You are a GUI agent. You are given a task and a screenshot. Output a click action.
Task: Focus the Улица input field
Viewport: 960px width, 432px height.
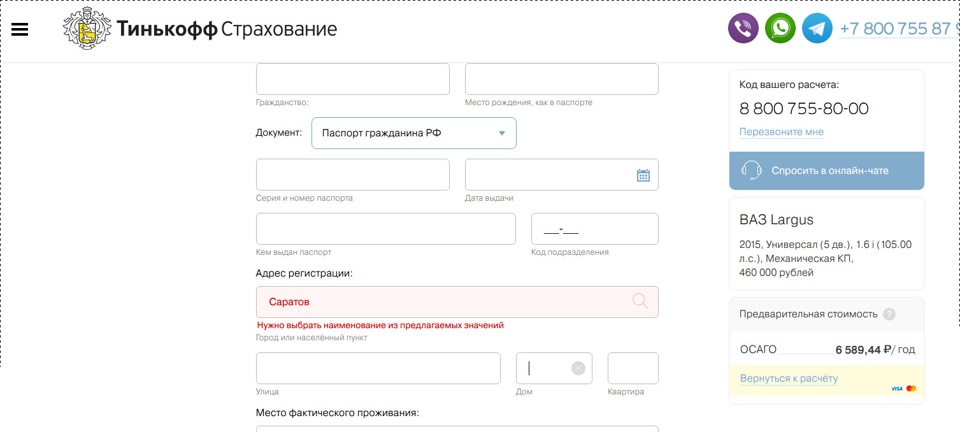point(378,368)
